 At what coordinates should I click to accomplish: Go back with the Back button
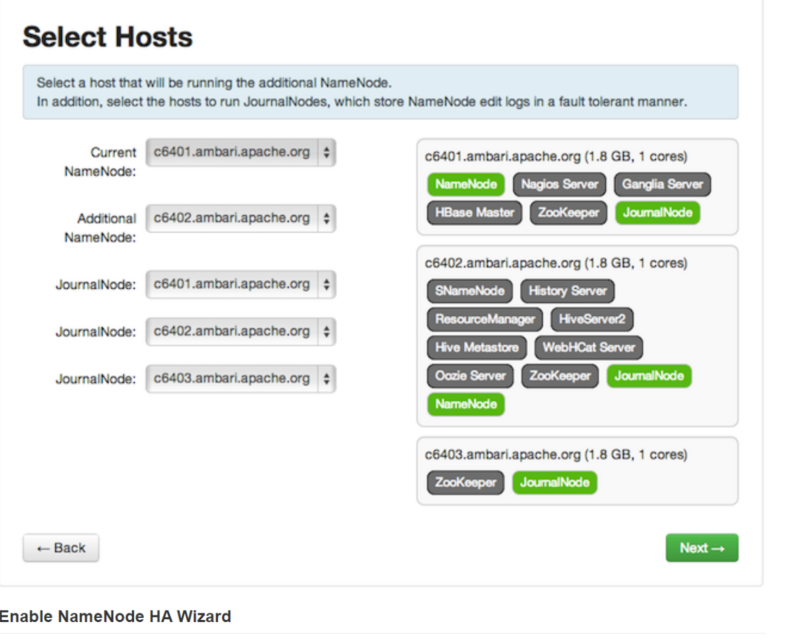(x=61, y=548)
